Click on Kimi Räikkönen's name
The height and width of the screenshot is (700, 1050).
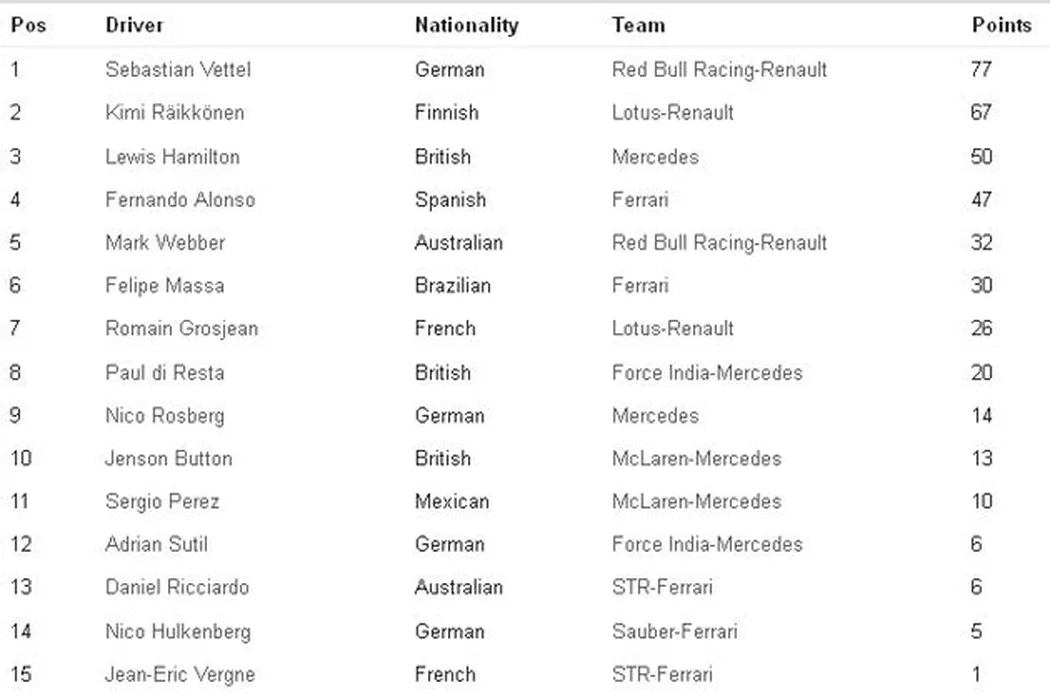(174, 113)
